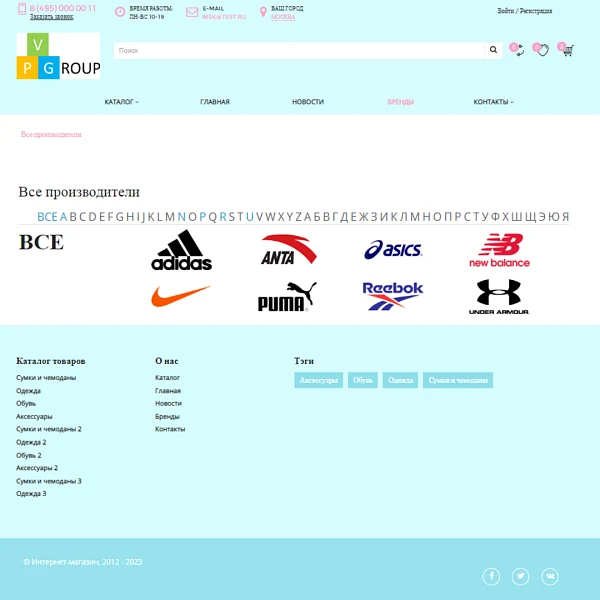This screenshot has width=600, height=600.
Task: Click the Одежда tag button
Action: (400, 380)
